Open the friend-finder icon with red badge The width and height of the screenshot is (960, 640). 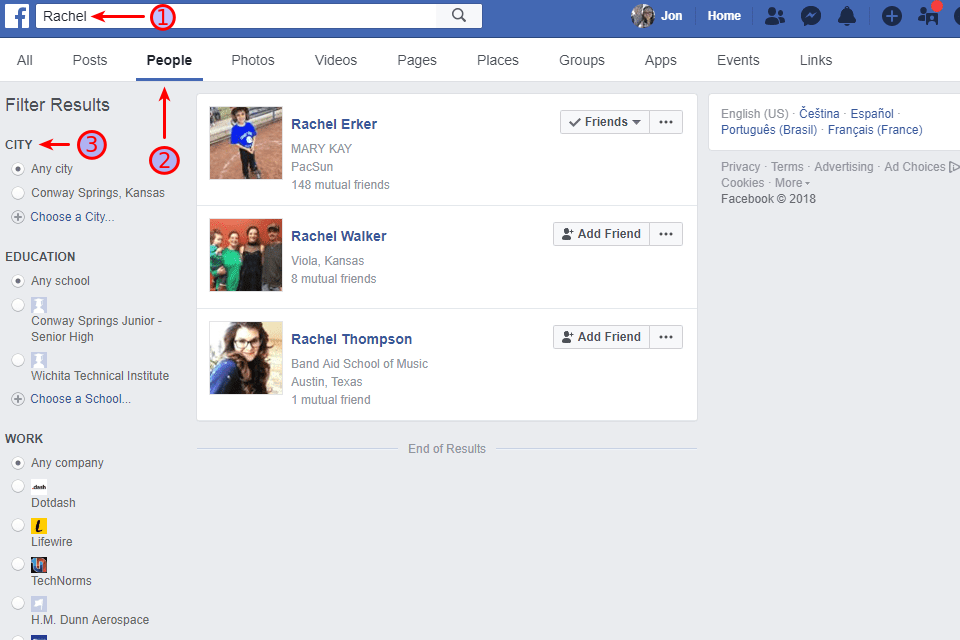928,15
